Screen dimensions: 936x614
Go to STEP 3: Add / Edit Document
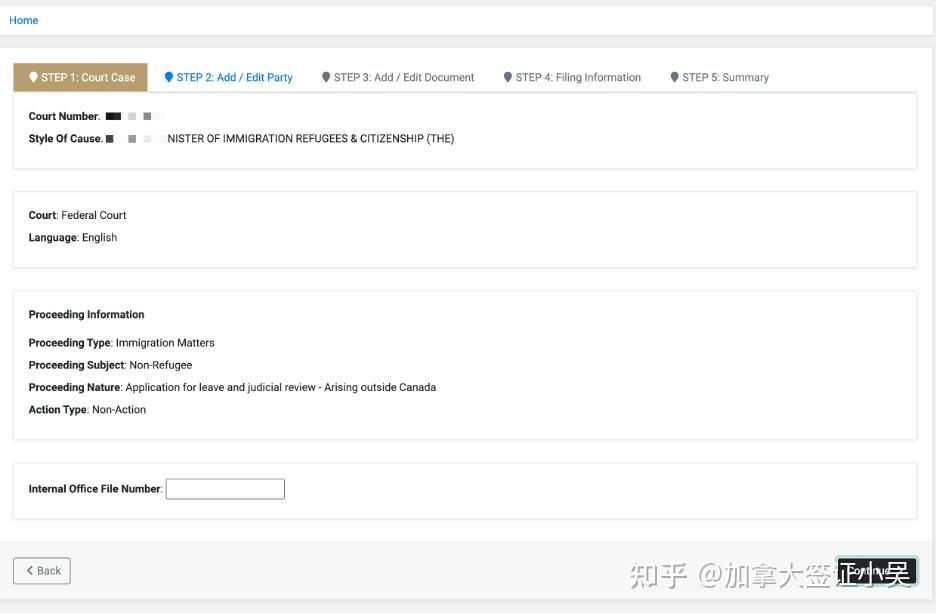[398, 77]
